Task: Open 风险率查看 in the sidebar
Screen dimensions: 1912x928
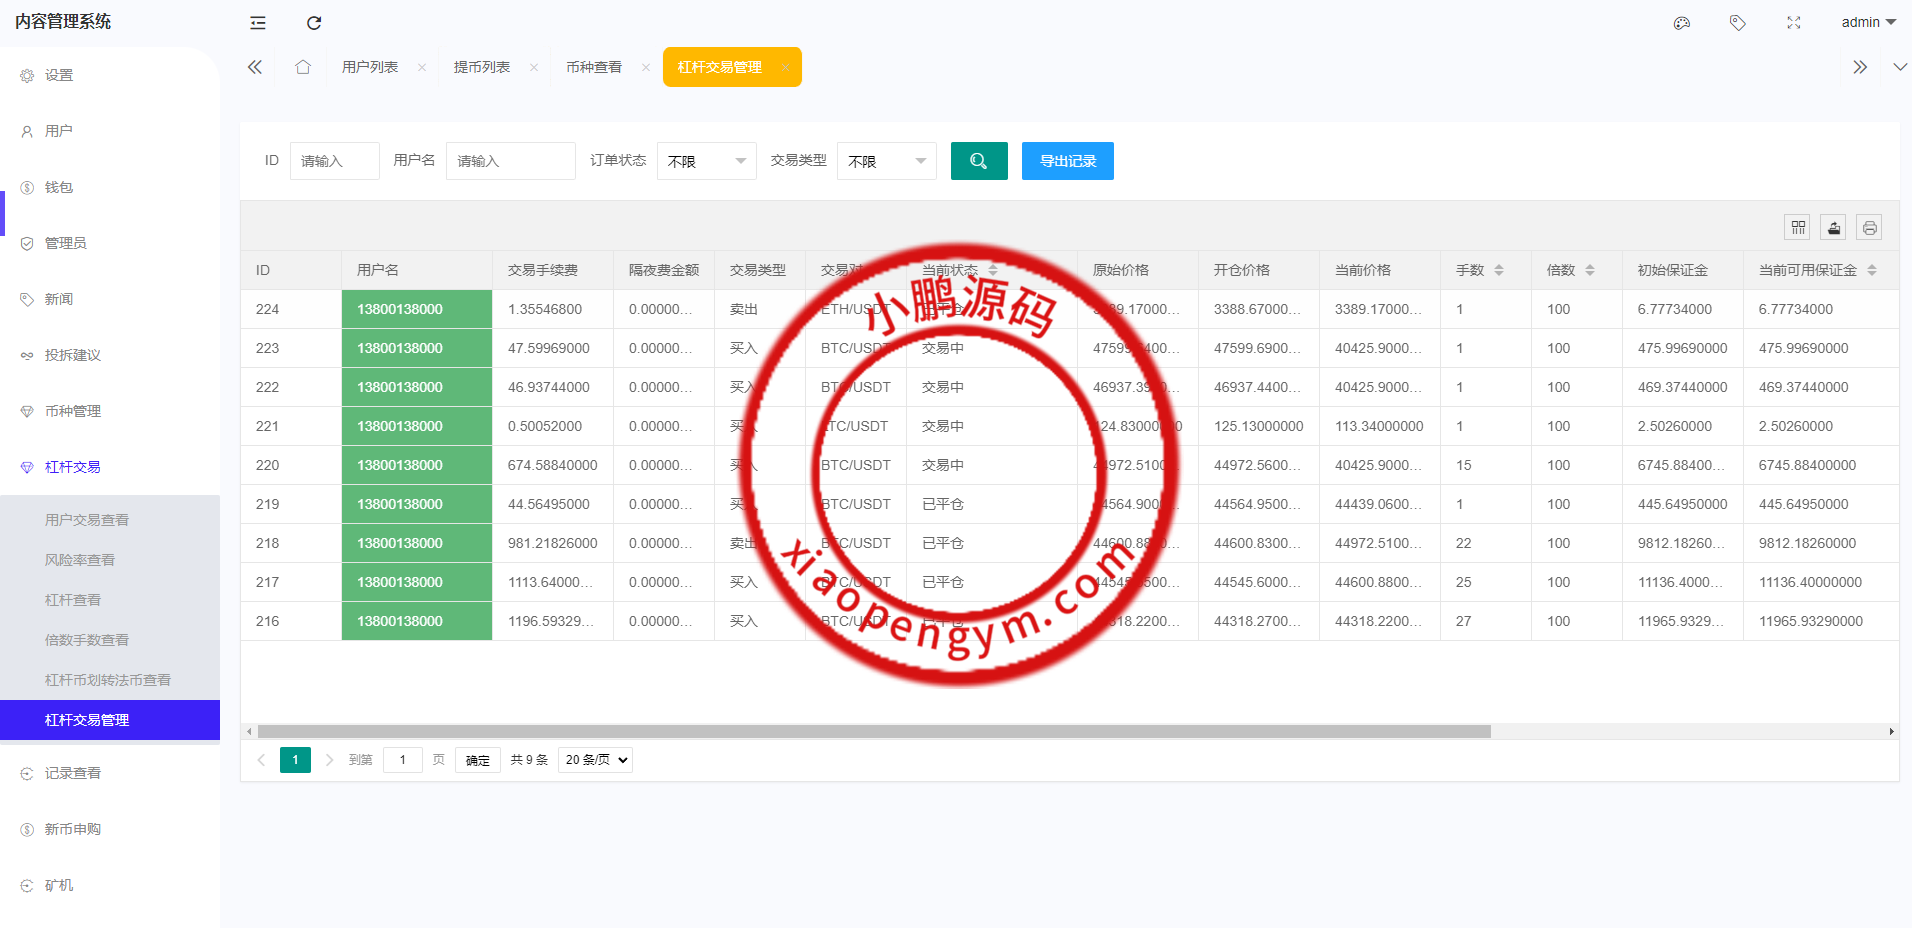Action: [x=80, y=560]
